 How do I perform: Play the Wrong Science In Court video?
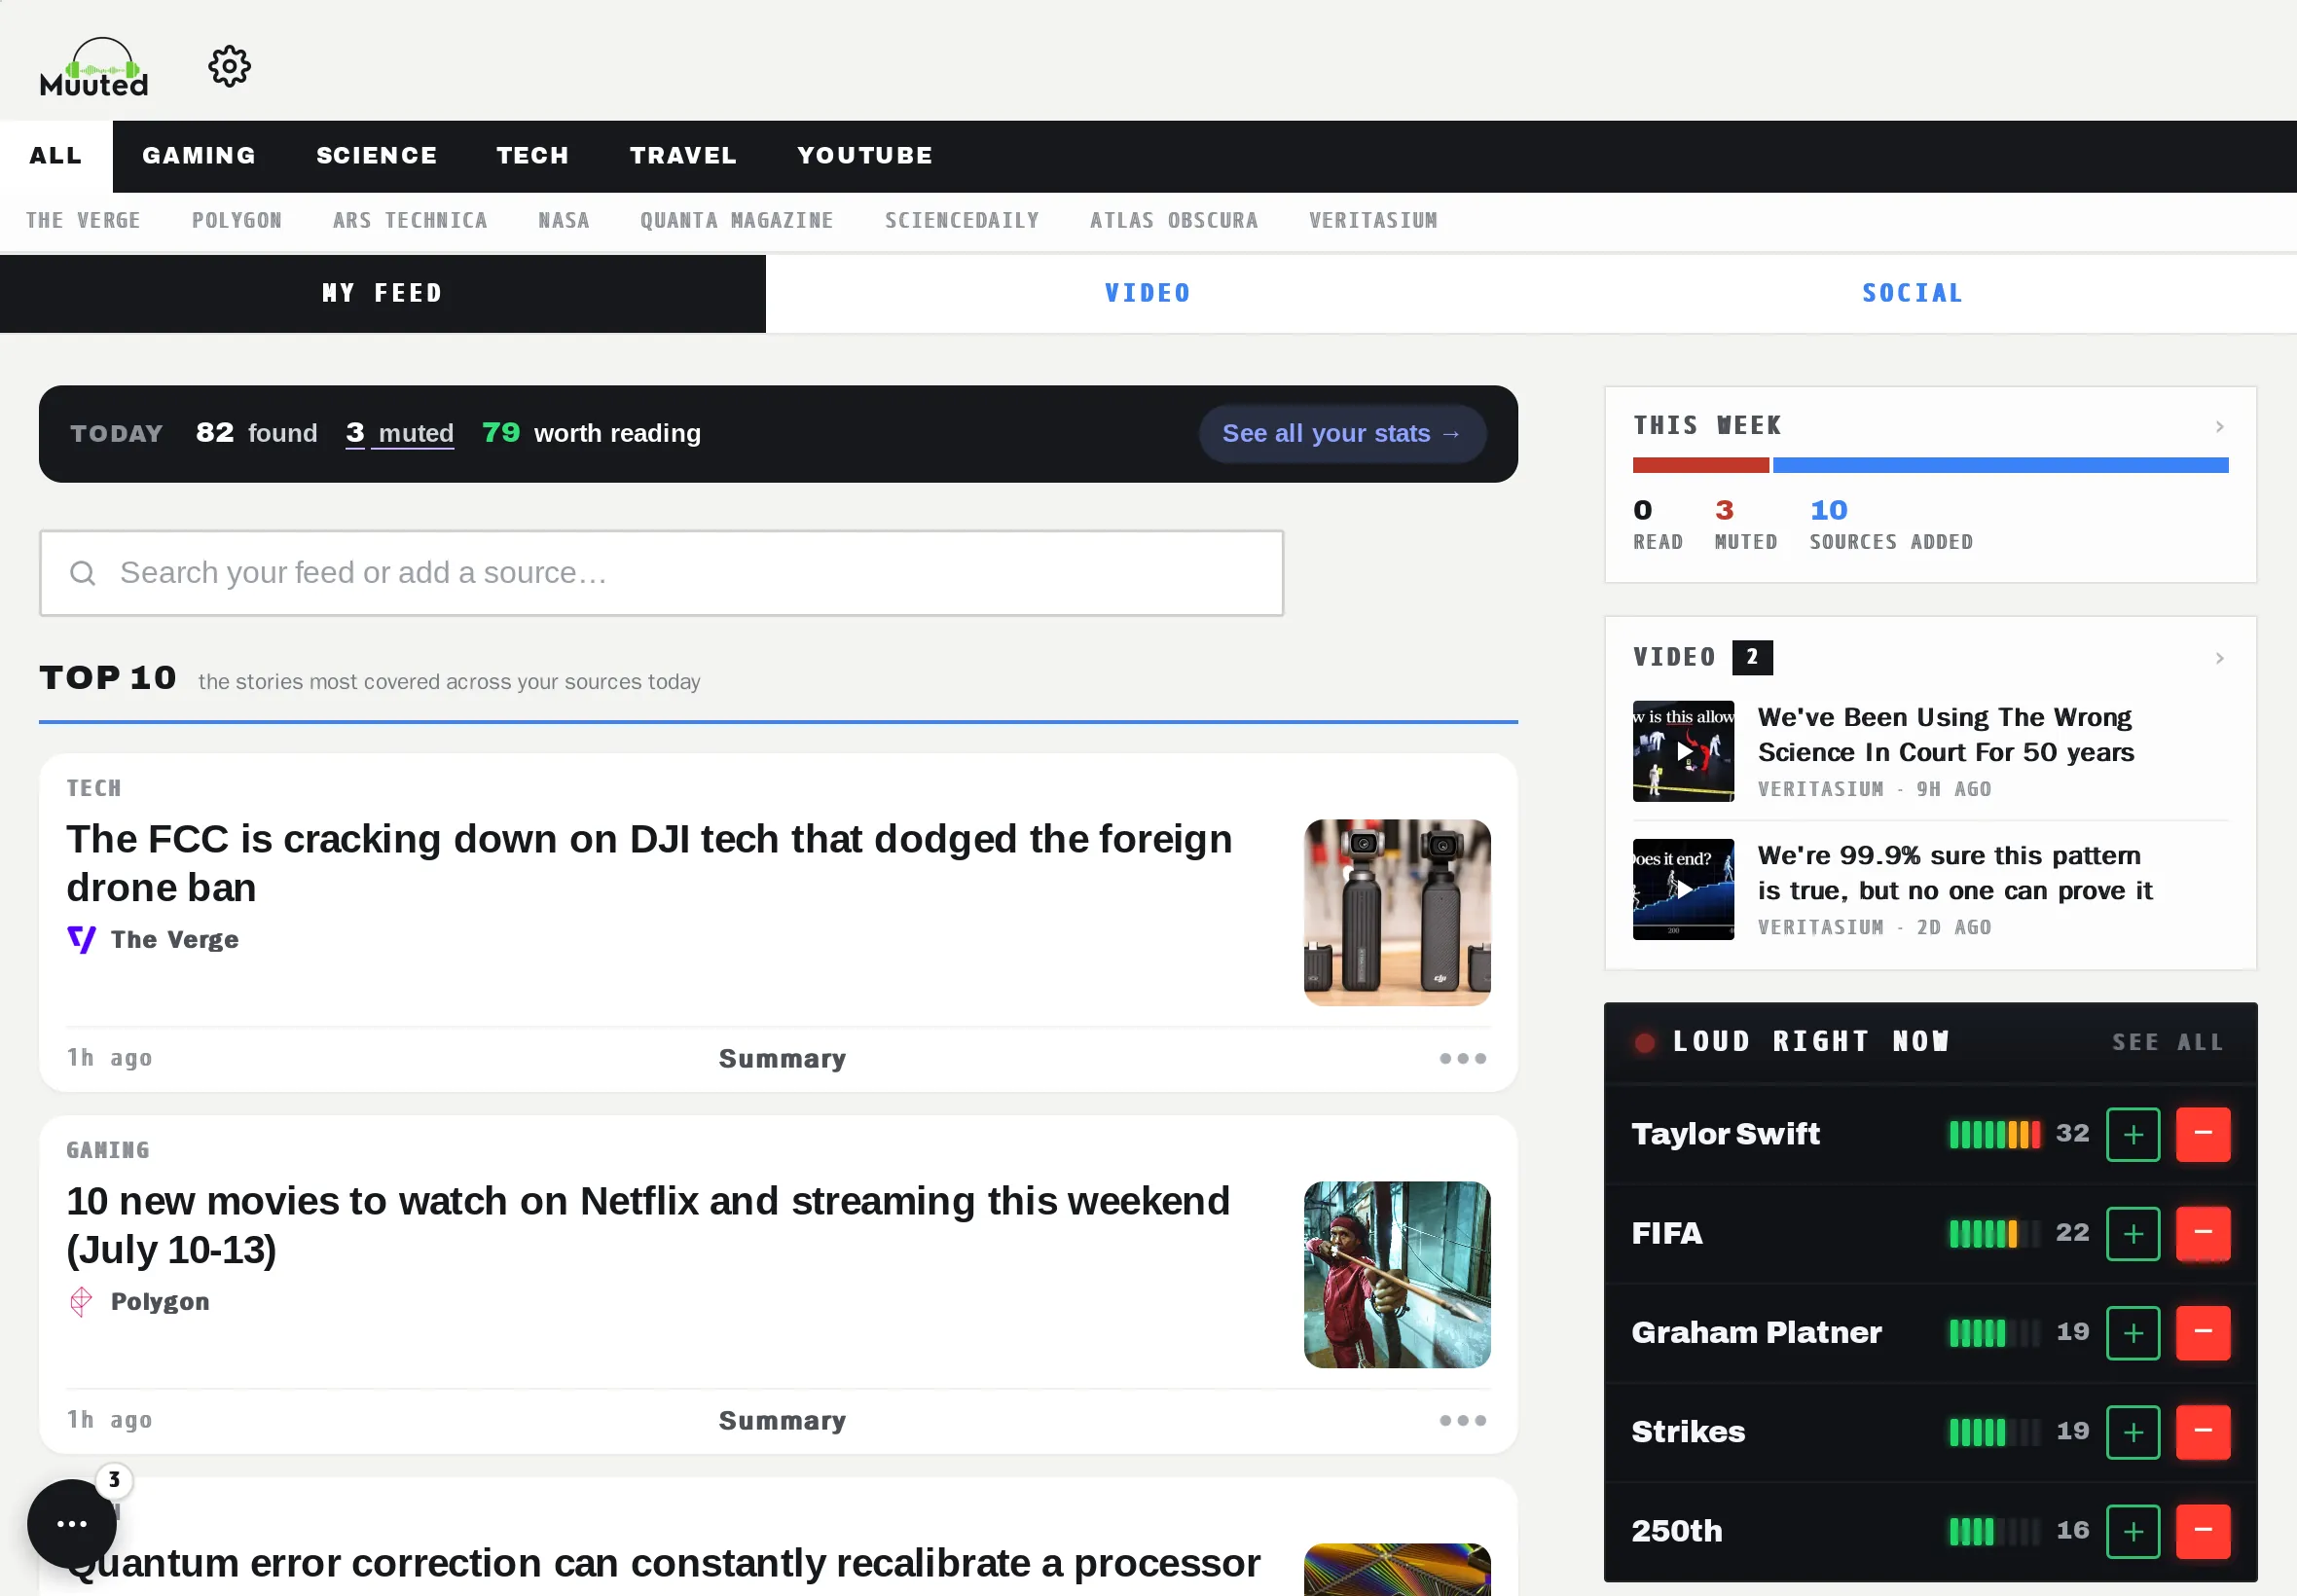(x=1683, y=750)
